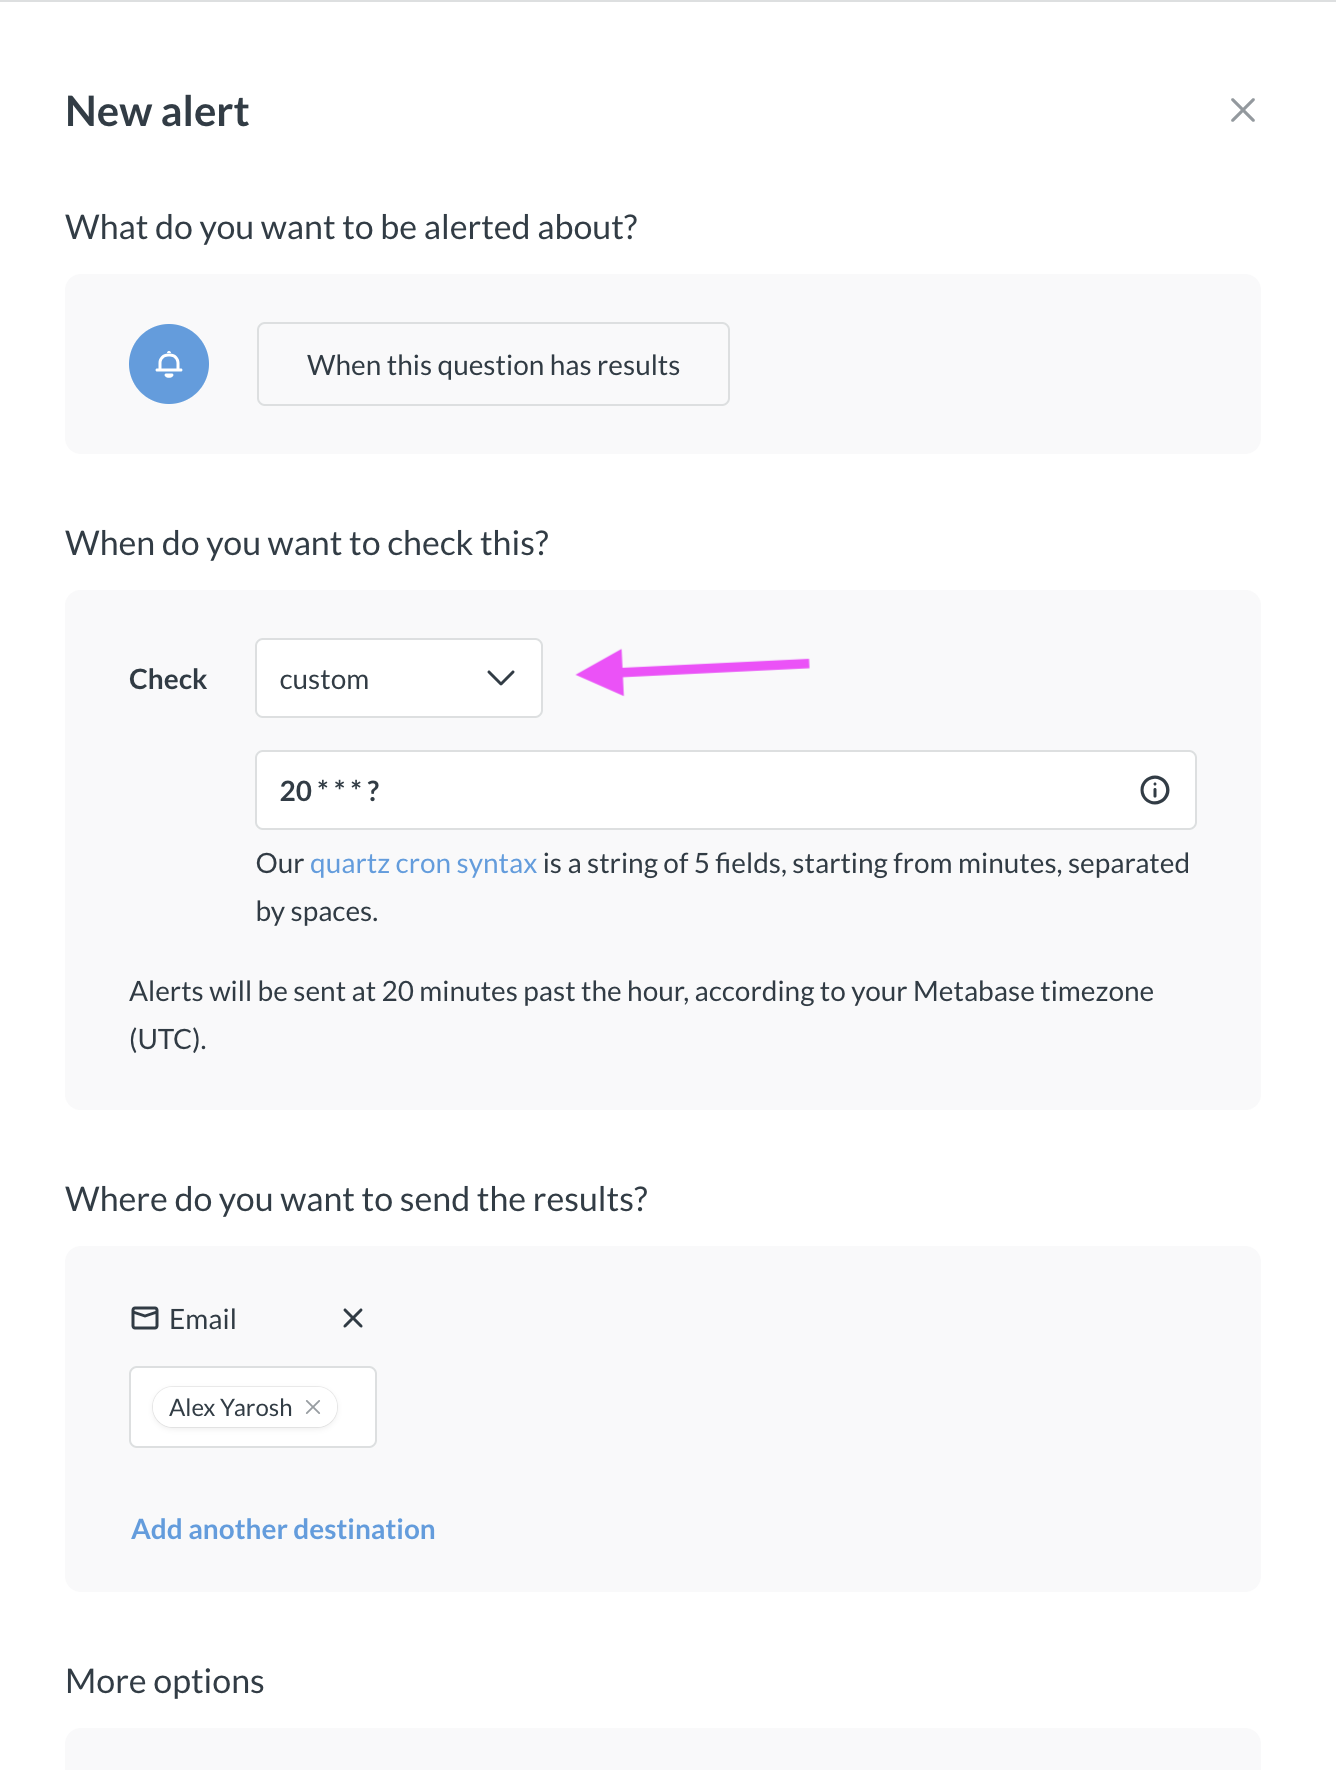Remove the Email destination with X
The width and height of the screenshot is (1336, 1770).
(353, 1318)
